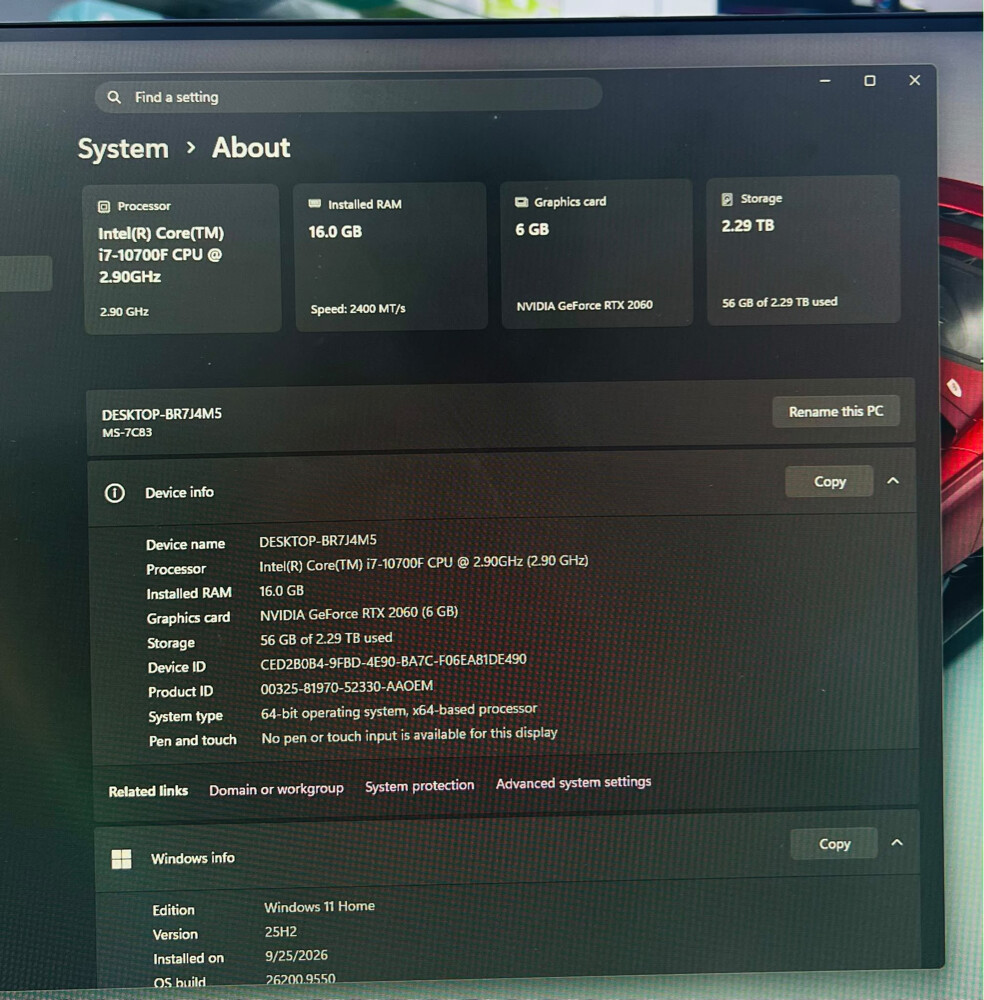Viewport: 984px width, 1000px height.
Task: Click the Device info circle icon
Action: [115, 493]
